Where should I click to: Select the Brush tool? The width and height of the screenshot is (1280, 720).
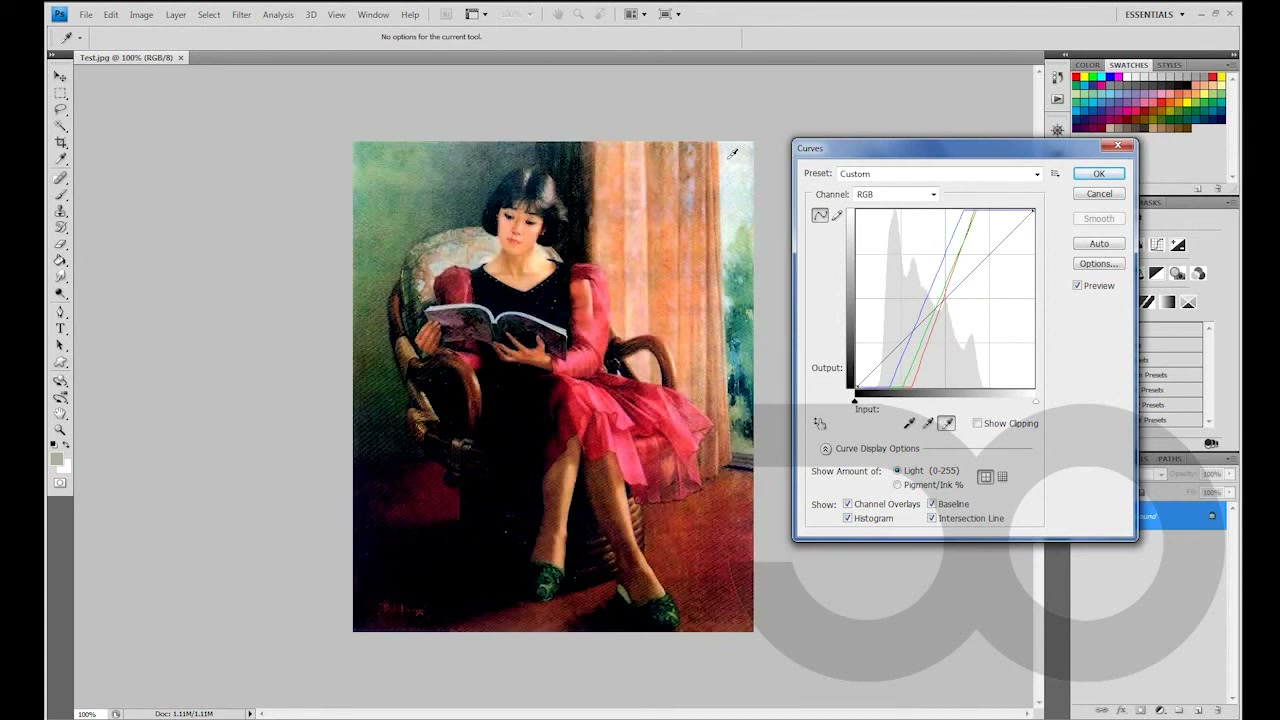tap(60, 195)
